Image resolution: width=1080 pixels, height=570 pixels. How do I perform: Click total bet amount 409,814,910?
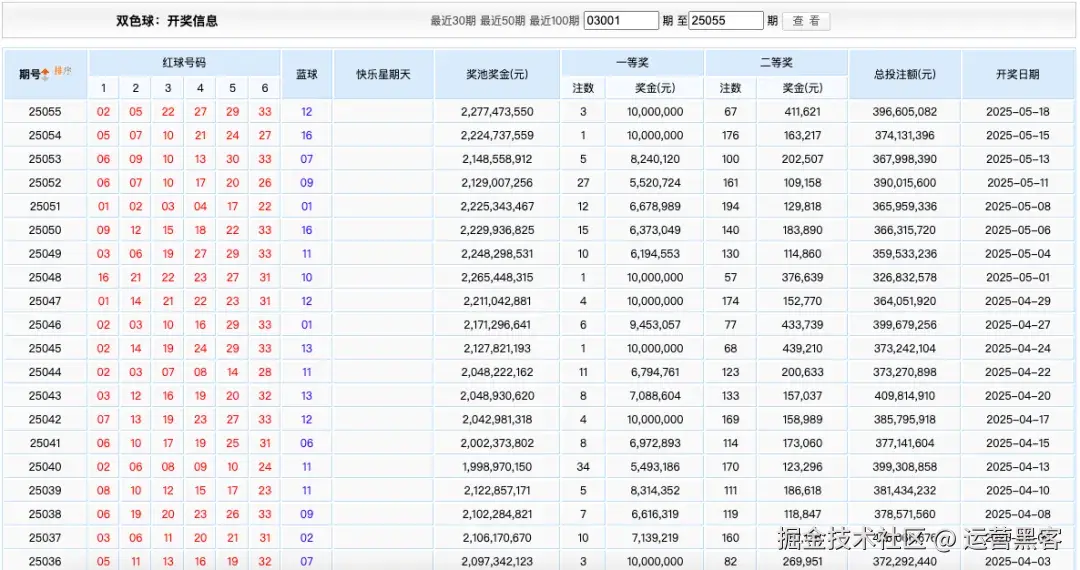[904, 396]
